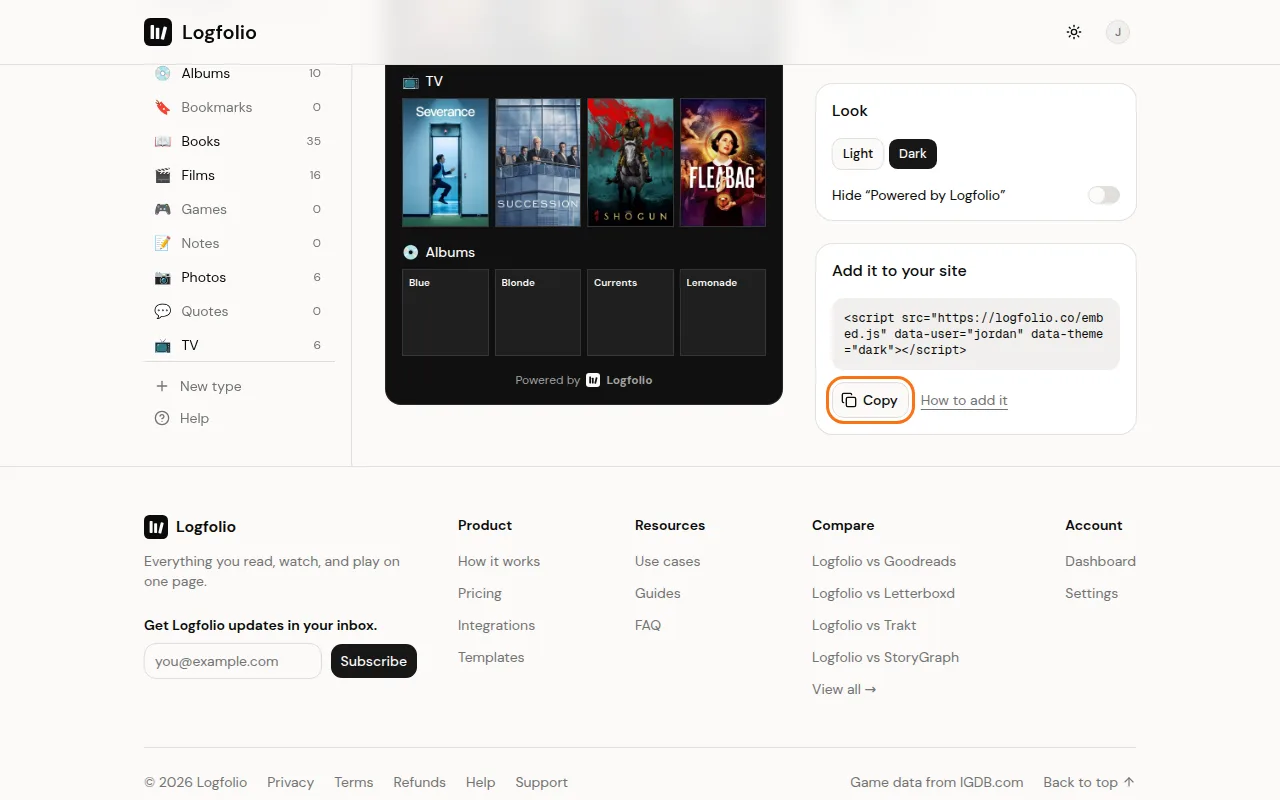Image resolution: width=1280 pixels, height=800 pixels.
Task: Click the Blonde album tile
Action: coord(538,312)
